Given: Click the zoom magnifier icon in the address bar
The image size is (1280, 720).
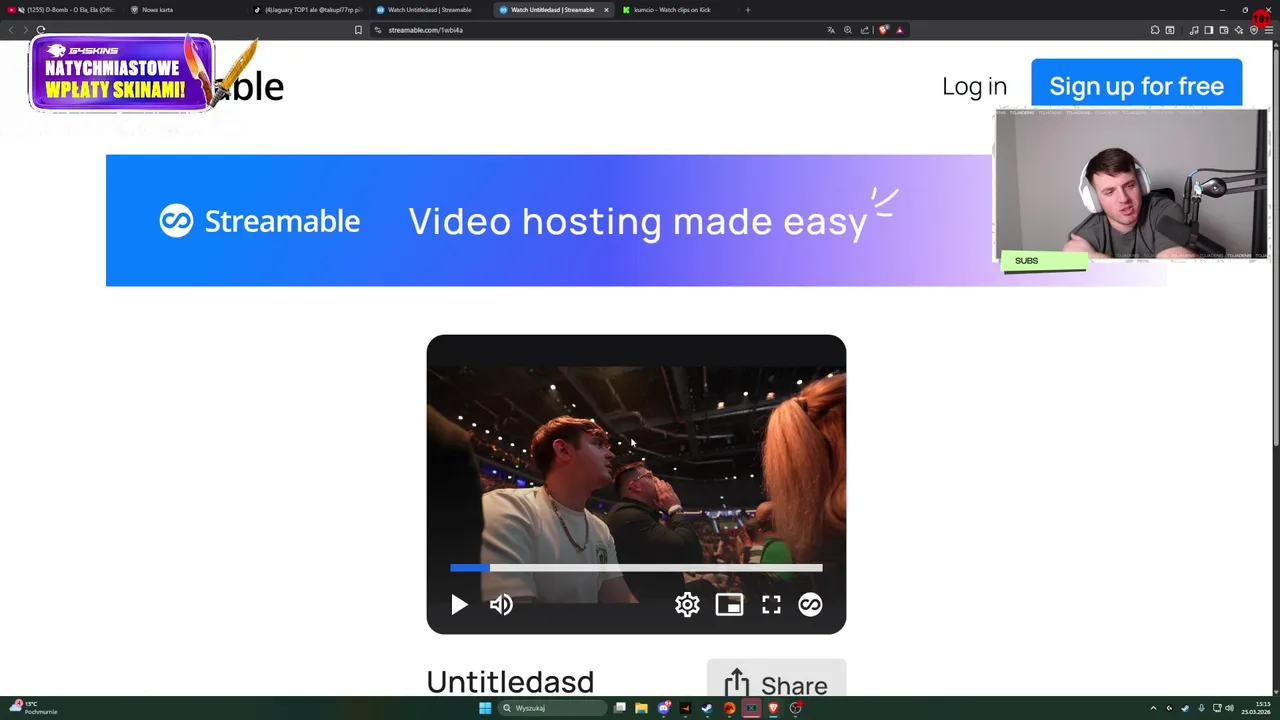Looking at the screenshot, I should pyautogui.click(x=848, y=30).
